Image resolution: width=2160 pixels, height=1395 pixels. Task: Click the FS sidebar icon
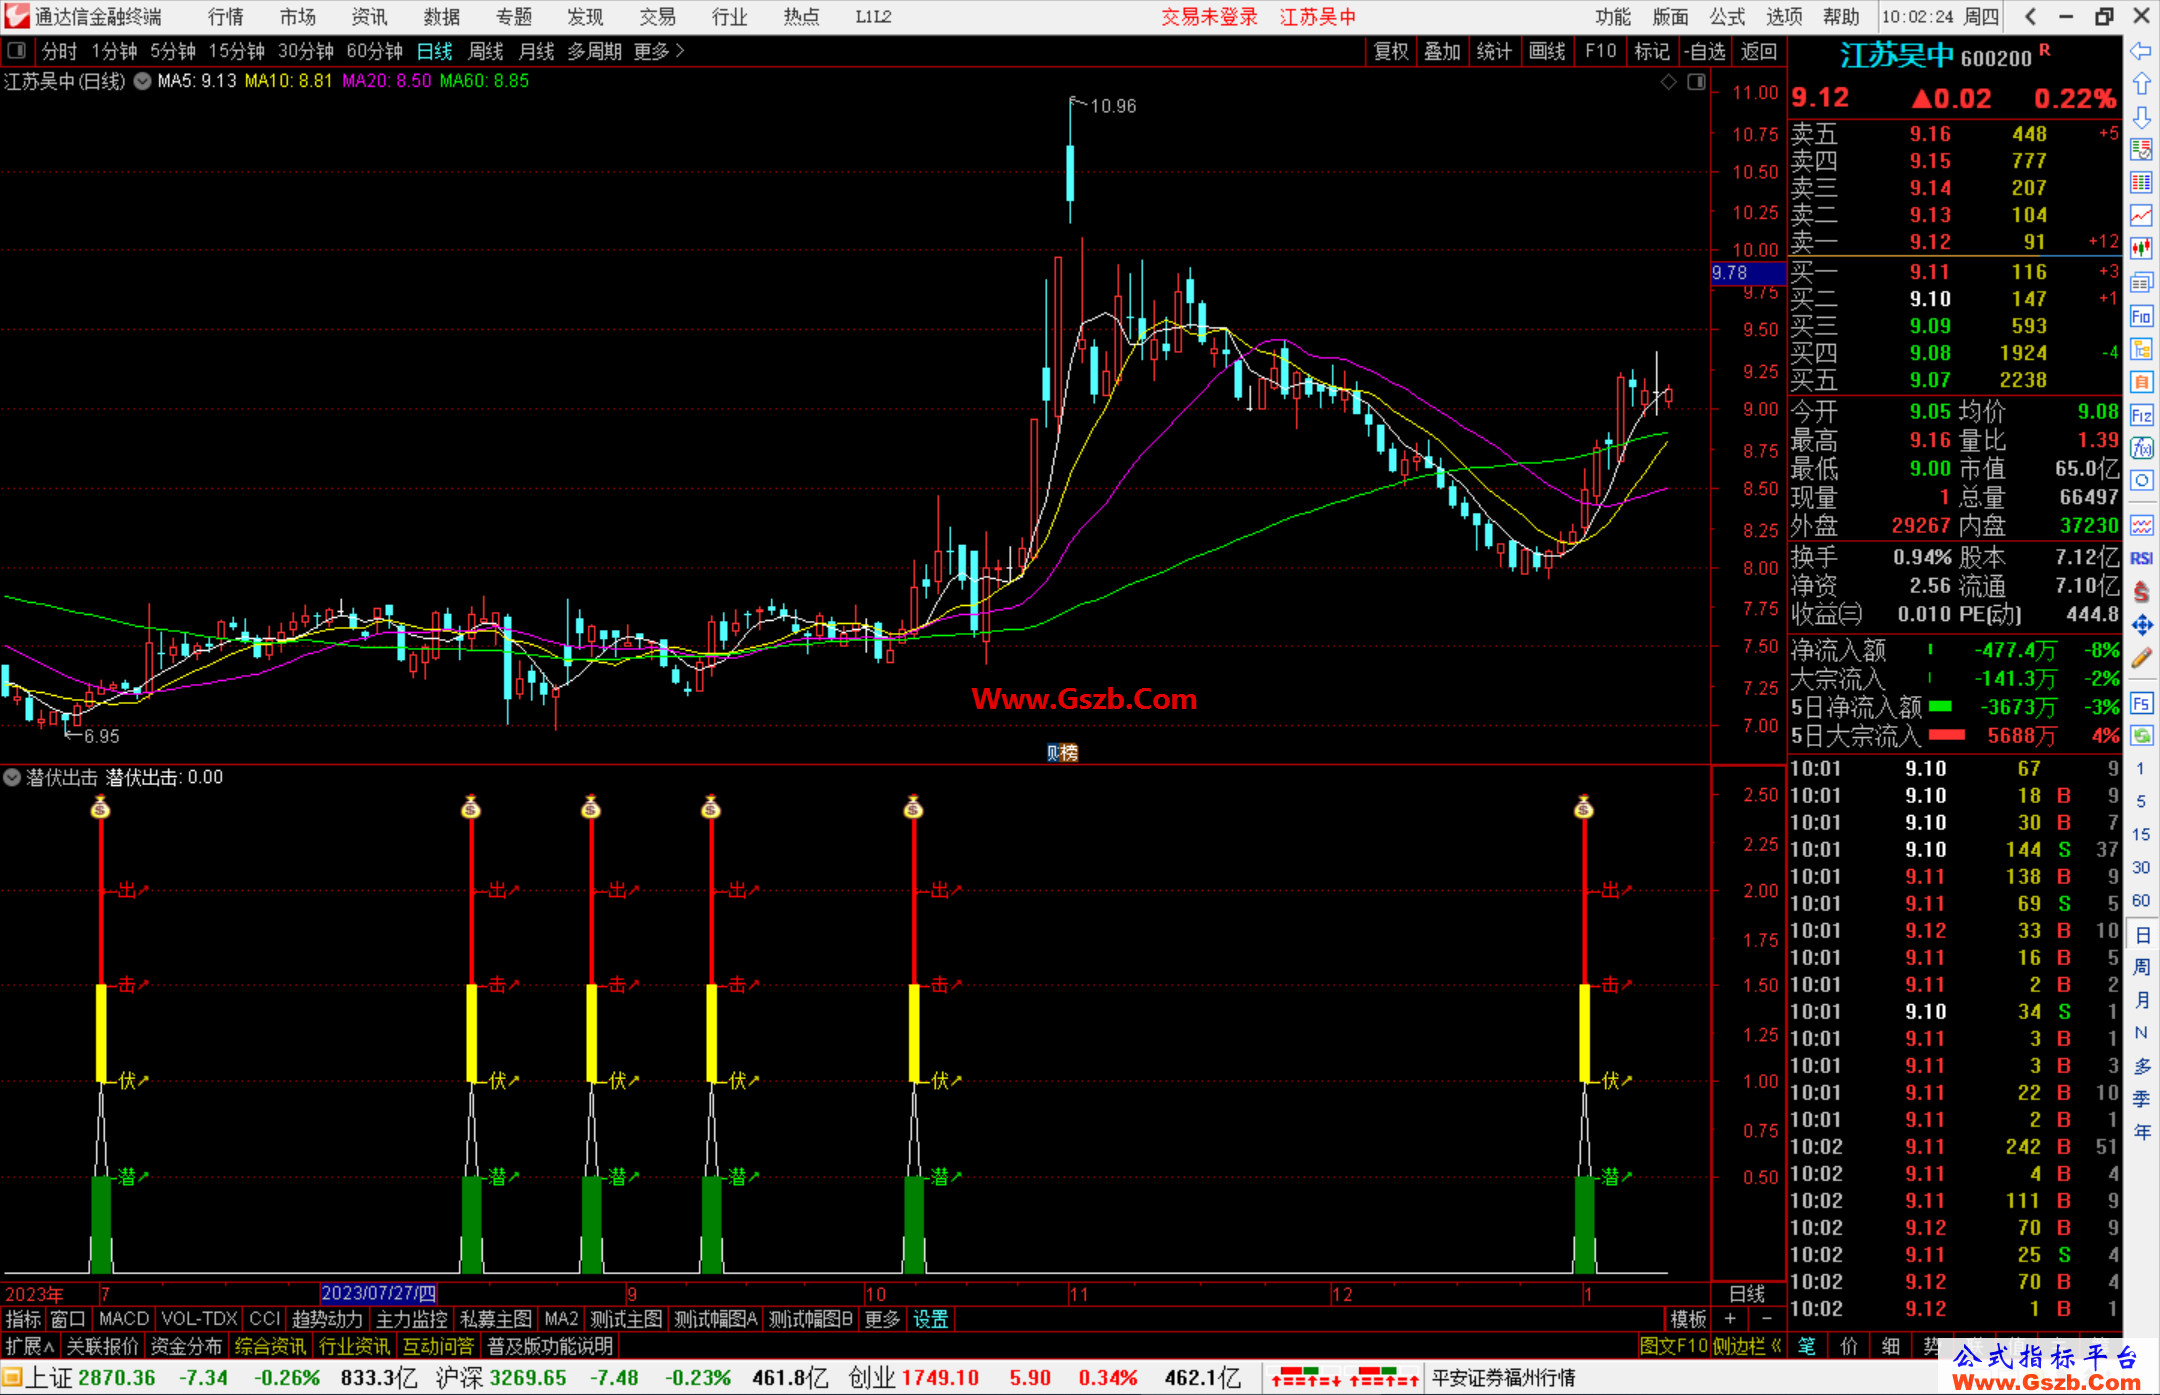[x=2141, y=703]
